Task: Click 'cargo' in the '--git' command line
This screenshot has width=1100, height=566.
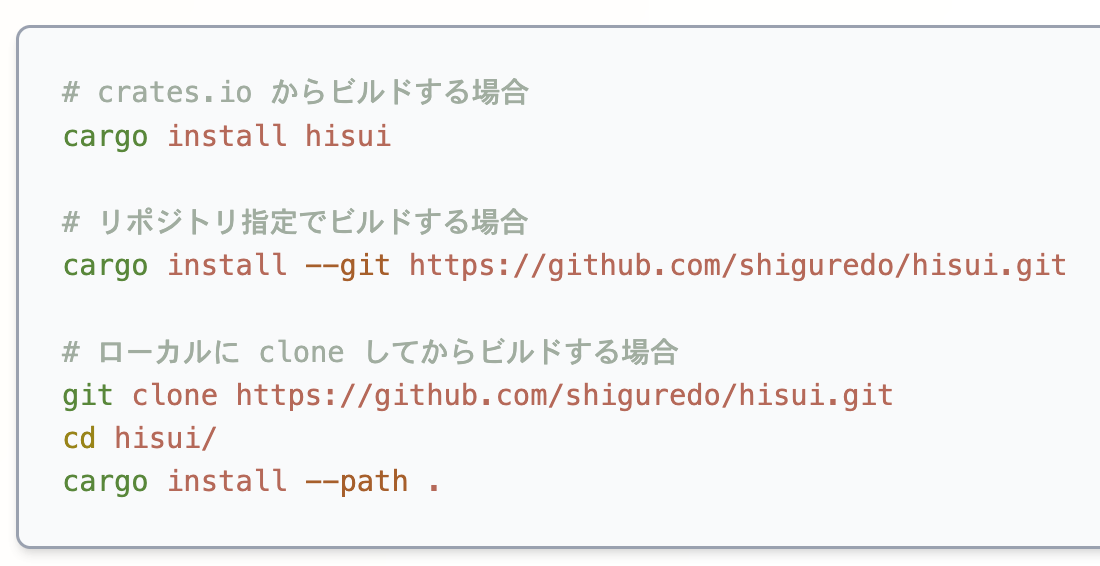Action: click(105, 265)
